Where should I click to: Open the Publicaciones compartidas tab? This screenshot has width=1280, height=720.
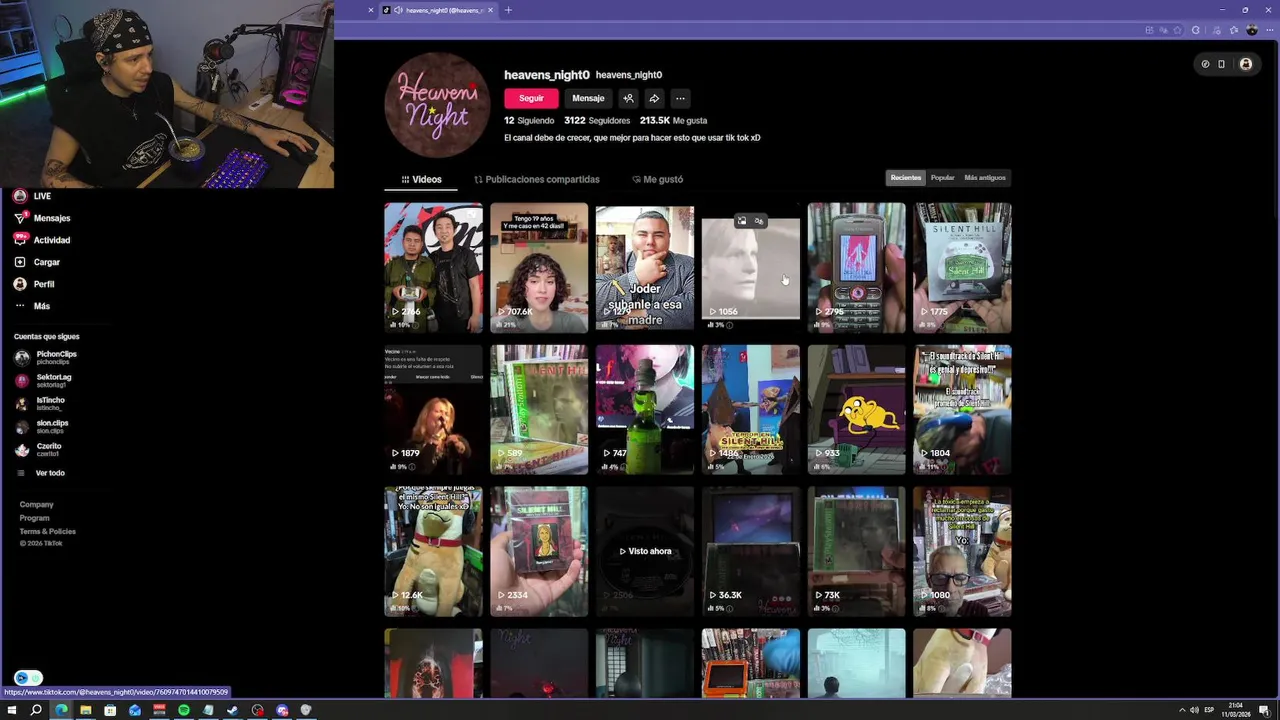coord(537,179)
